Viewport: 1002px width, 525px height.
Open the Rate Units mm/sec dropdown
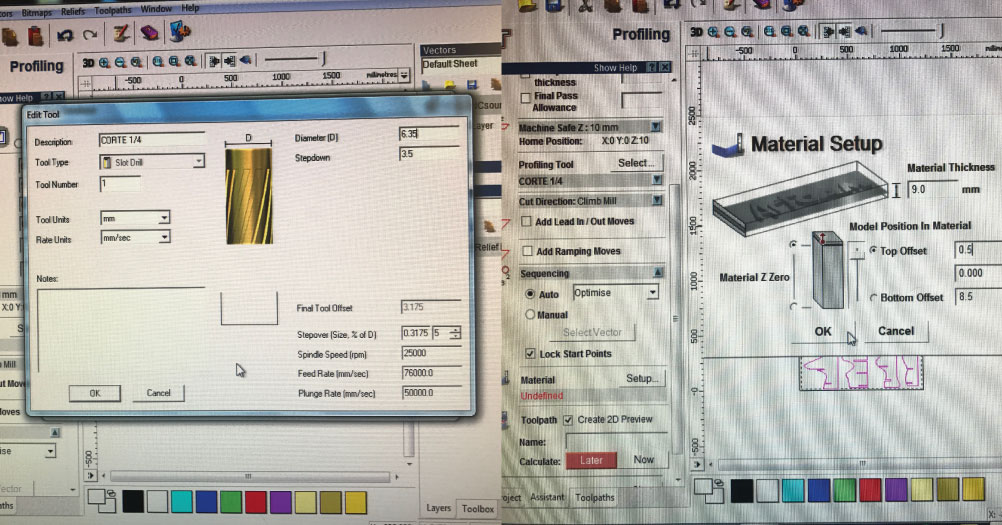(x=164, y=238)
